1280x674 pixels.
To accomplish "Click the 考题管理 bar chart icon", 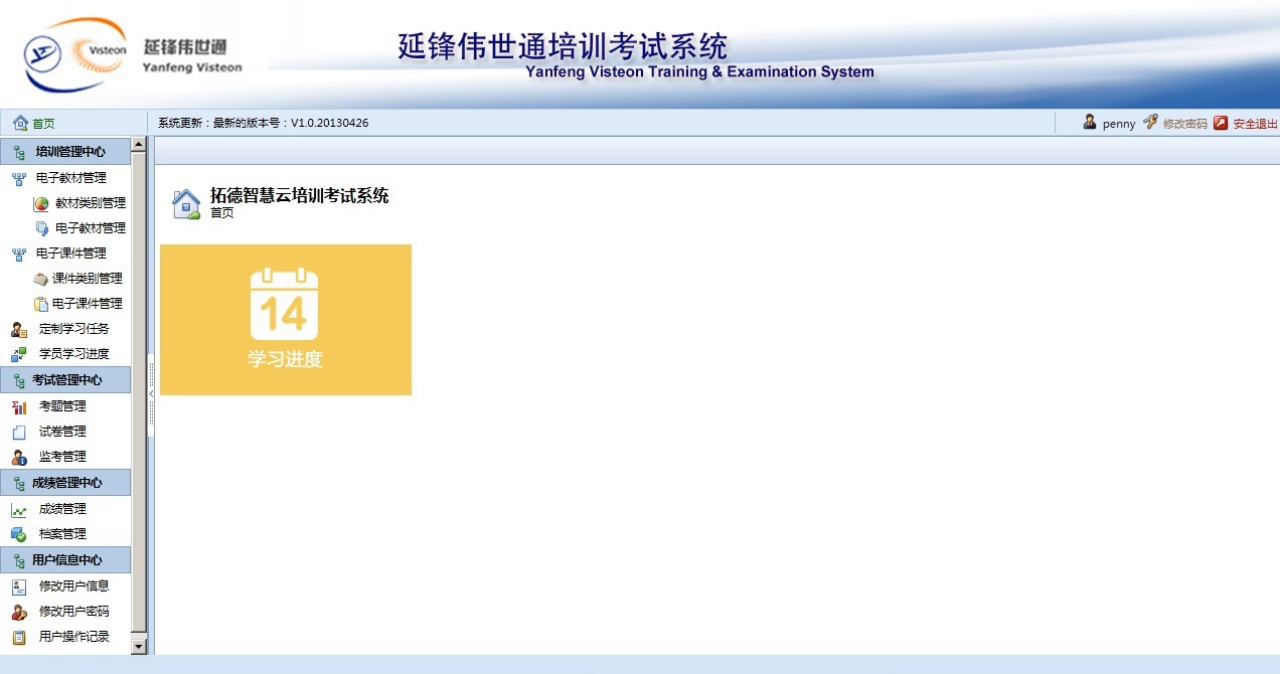I will [x=19, y=407].
